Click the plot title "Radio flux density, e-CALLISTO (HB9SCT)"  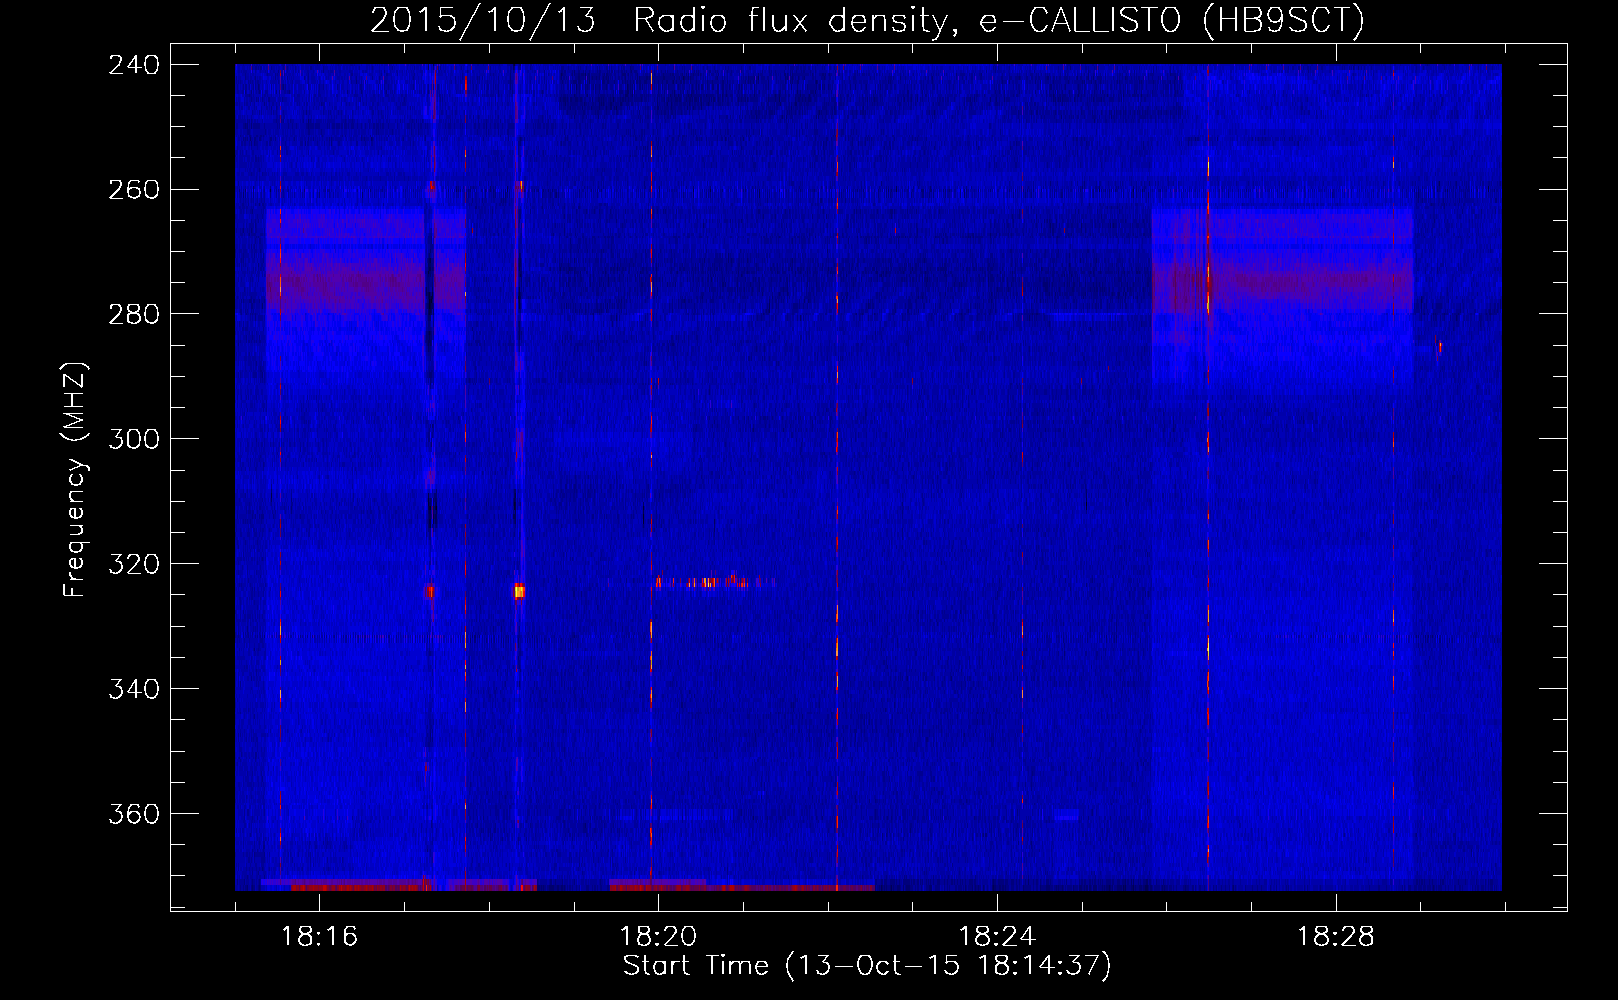pos(998,20)
